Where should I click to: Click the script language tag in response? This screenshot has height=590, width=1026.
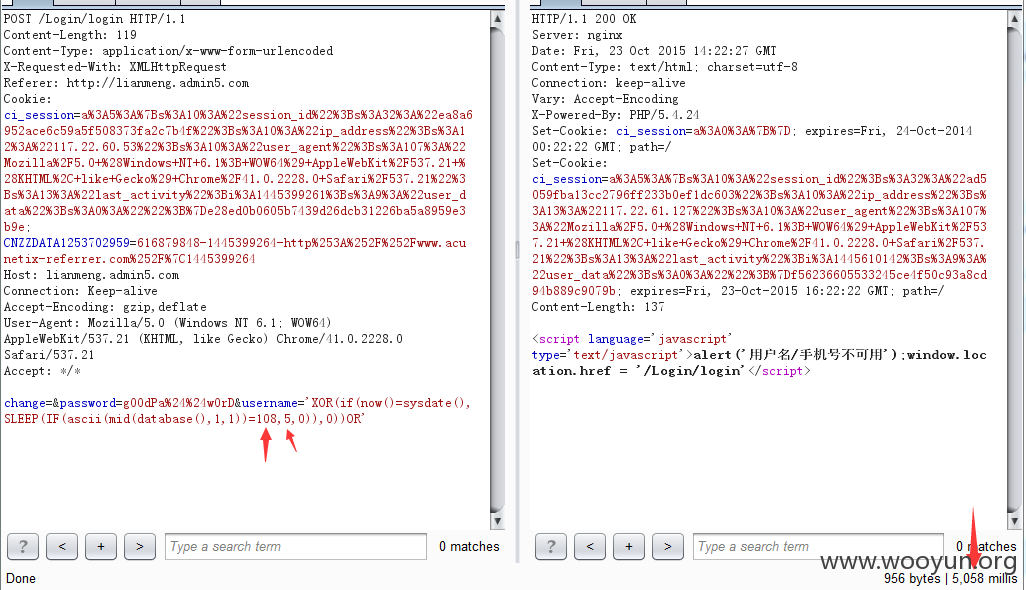click(632, 339)
